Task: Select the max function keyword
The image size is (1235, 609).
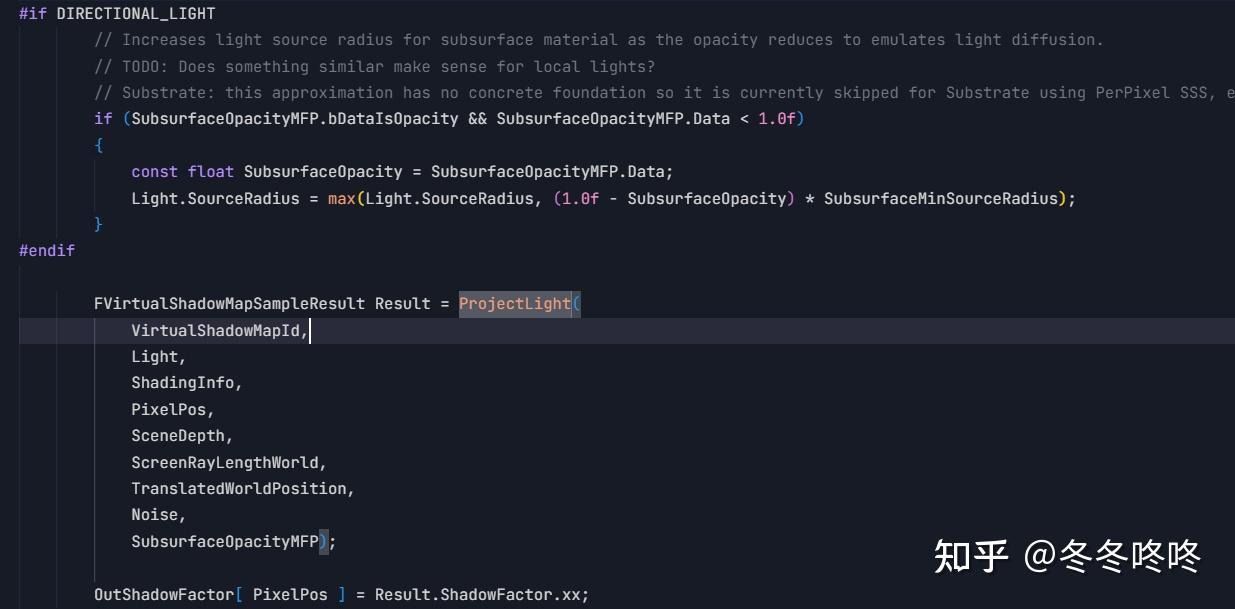Action: coord(342,198)
